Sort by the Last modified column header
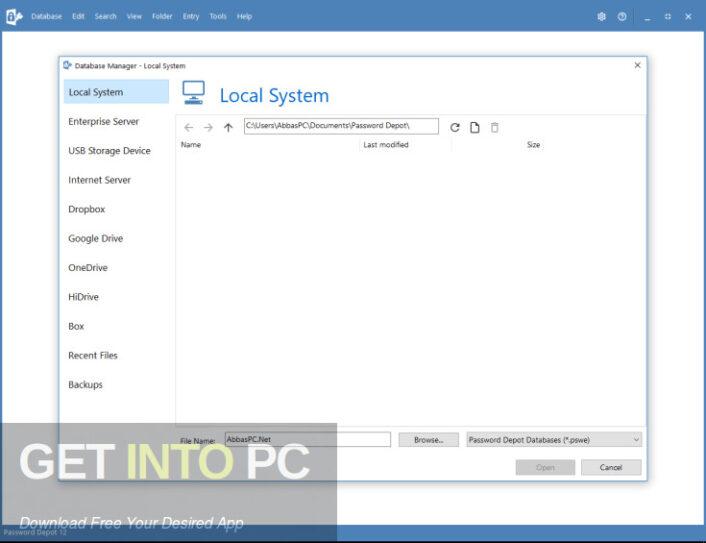The image size is (706, 543). coord(386,145)
